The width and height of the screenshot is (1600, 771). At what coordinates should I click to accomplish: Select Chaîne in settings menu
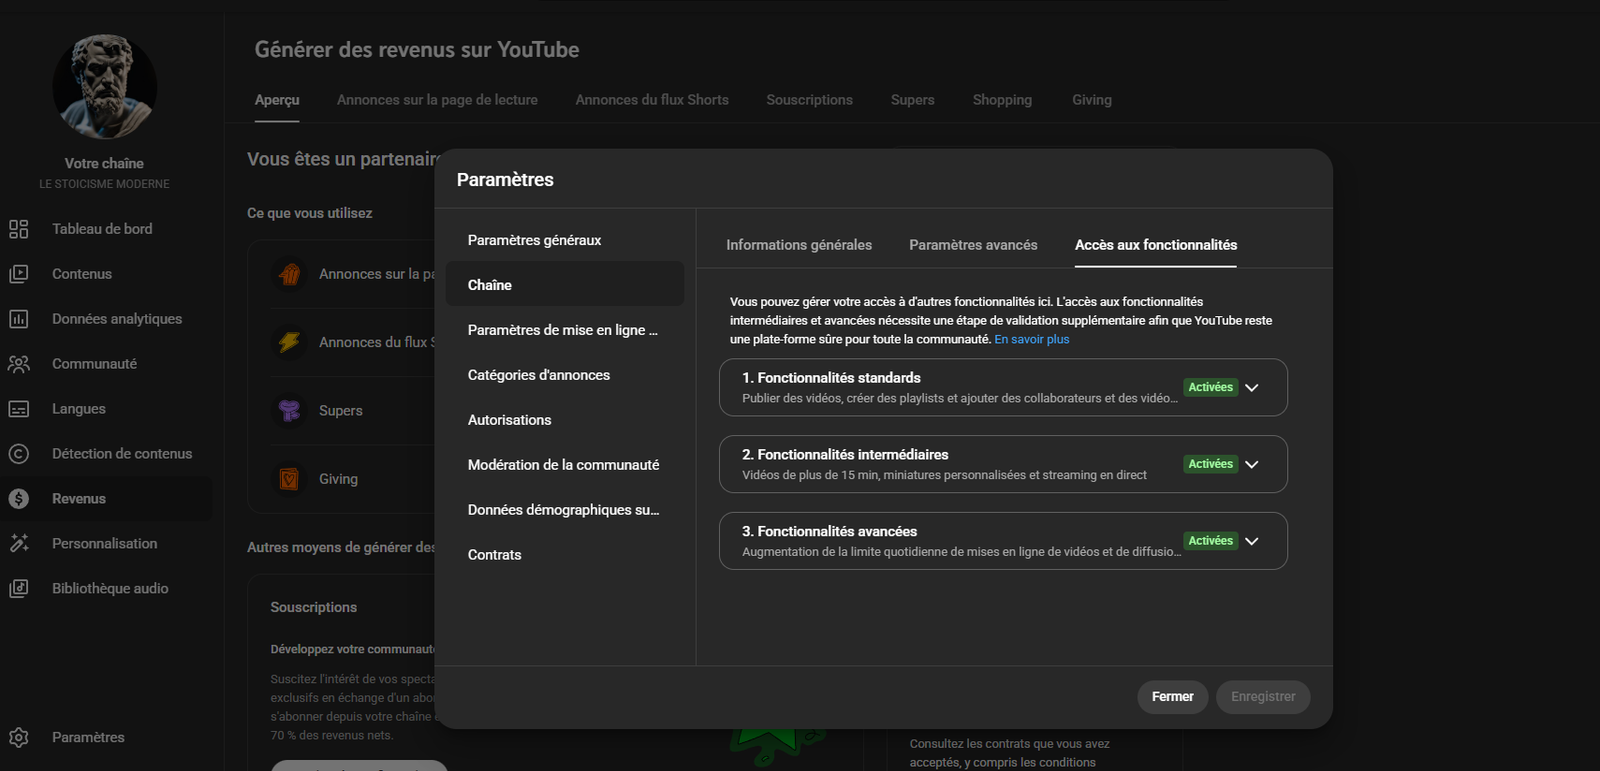pos(565,285)
